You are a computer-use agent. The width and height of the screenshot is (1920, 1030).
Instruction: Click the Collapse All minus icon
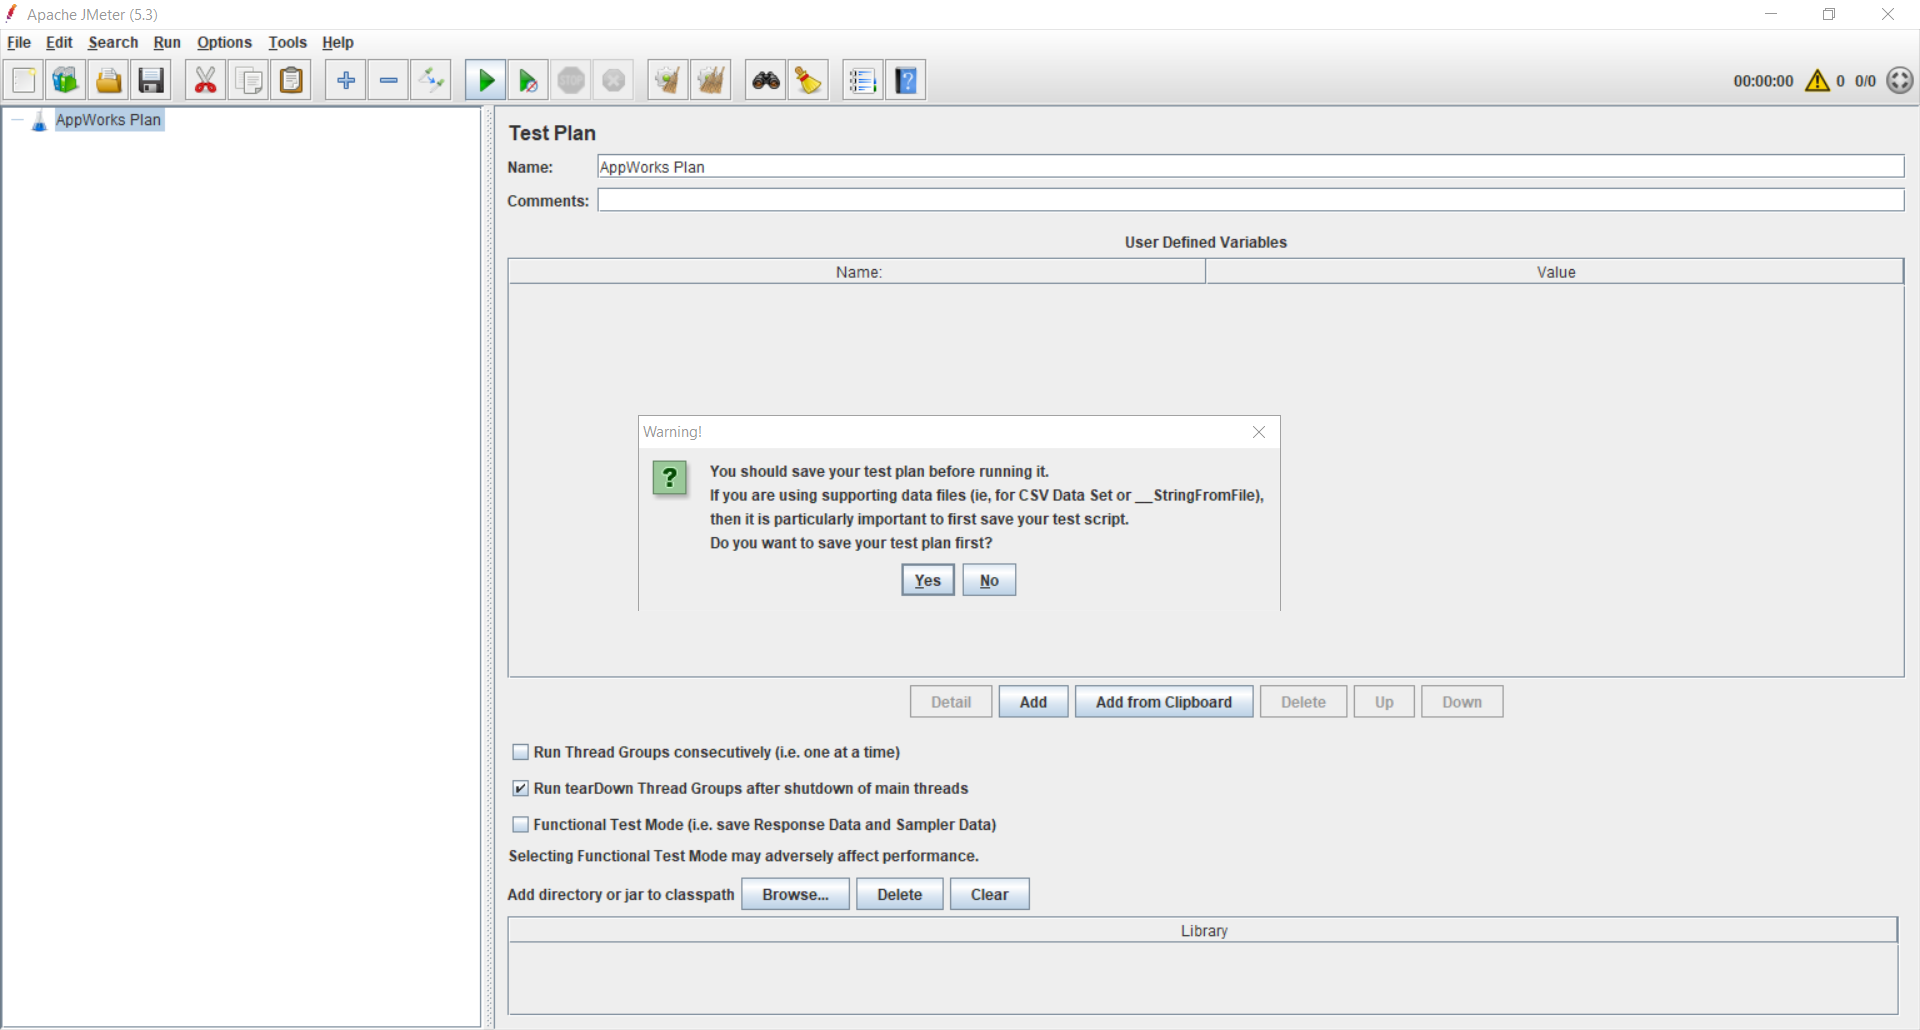coord(389,81)
